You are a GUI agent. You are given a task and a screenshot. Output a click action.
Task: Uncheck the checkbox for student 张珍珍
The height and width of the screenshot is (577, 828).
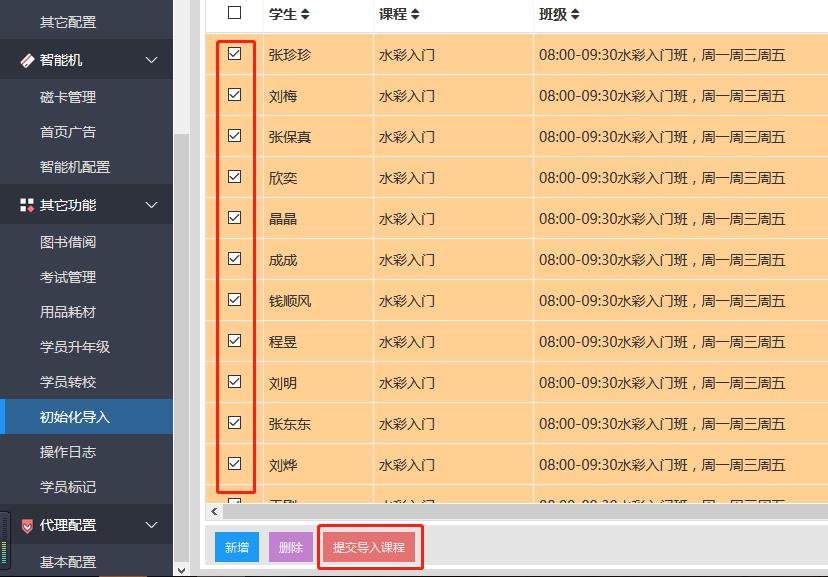[235, 54]
